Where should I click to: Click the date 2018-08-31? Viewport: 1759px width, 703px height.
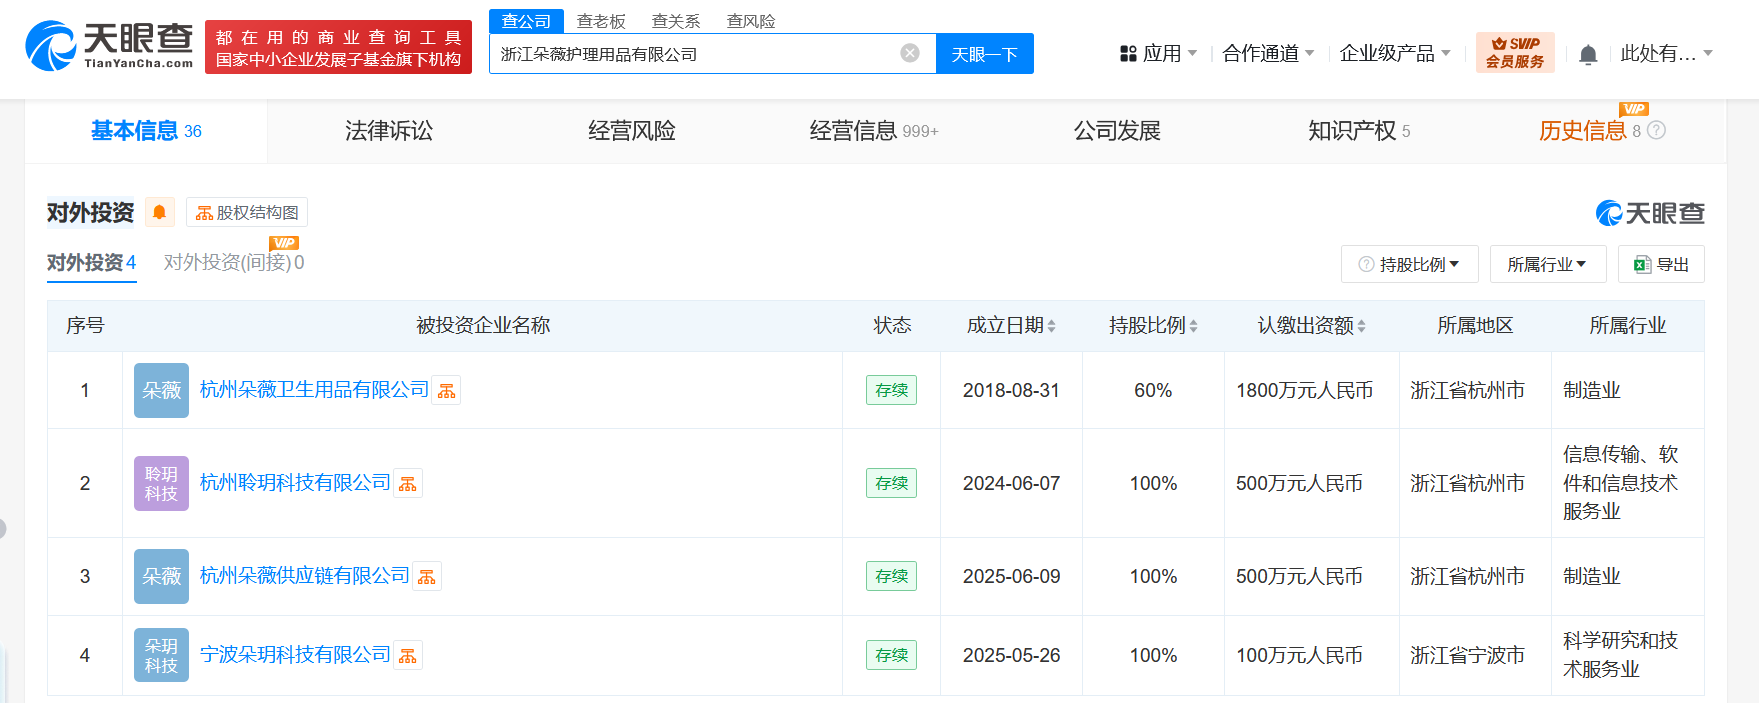pyautogui.click(x=1011, y=390)
